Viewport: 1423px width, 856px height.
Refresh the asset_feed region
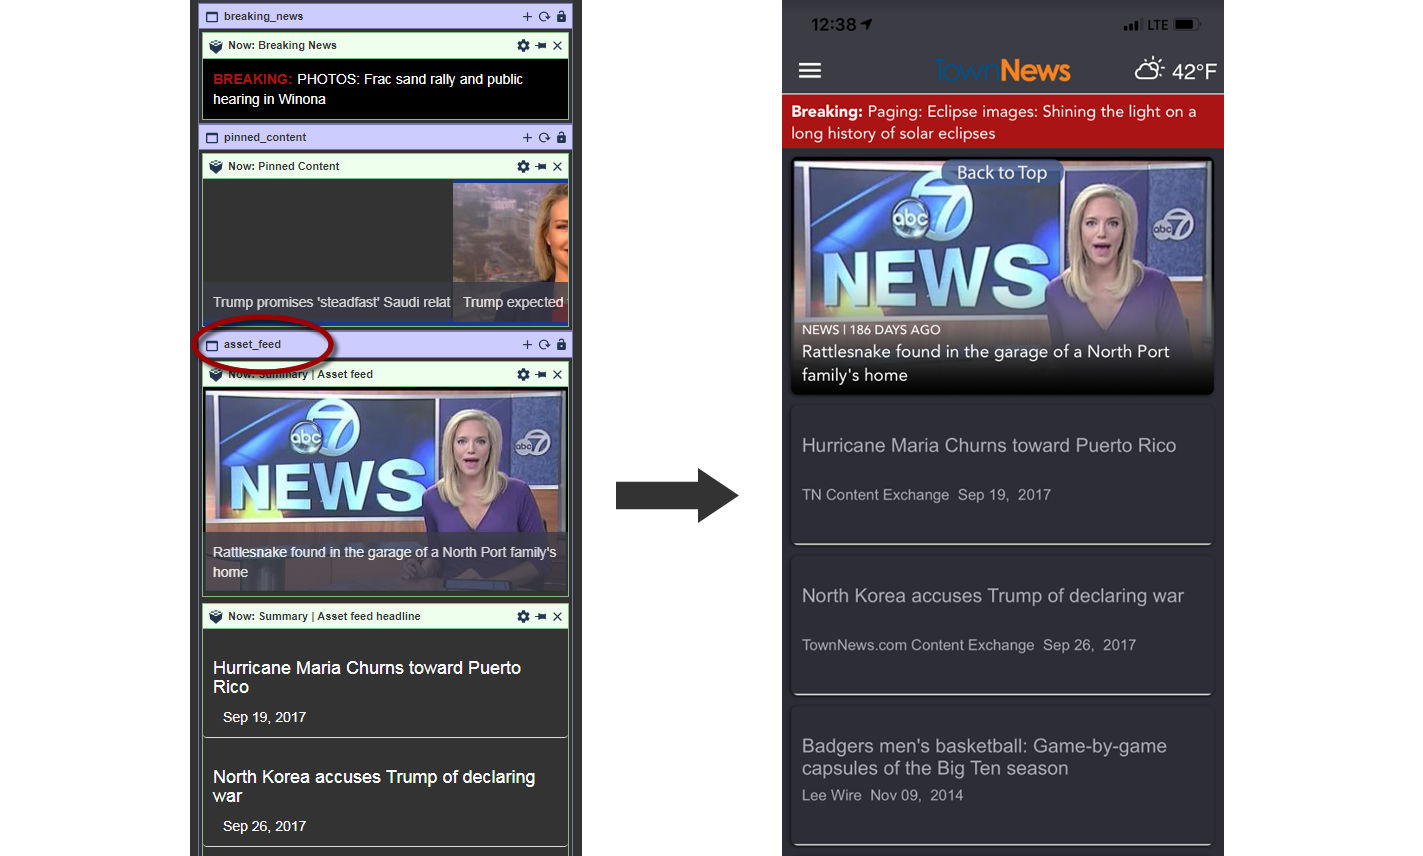(x=544, y=344)
